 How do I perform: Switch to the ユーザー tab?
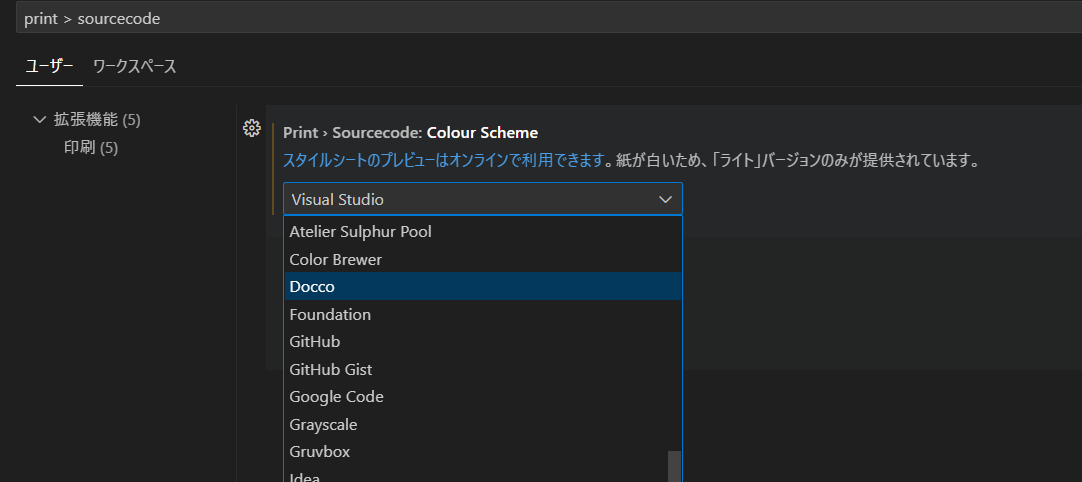[x=49, y=66]
